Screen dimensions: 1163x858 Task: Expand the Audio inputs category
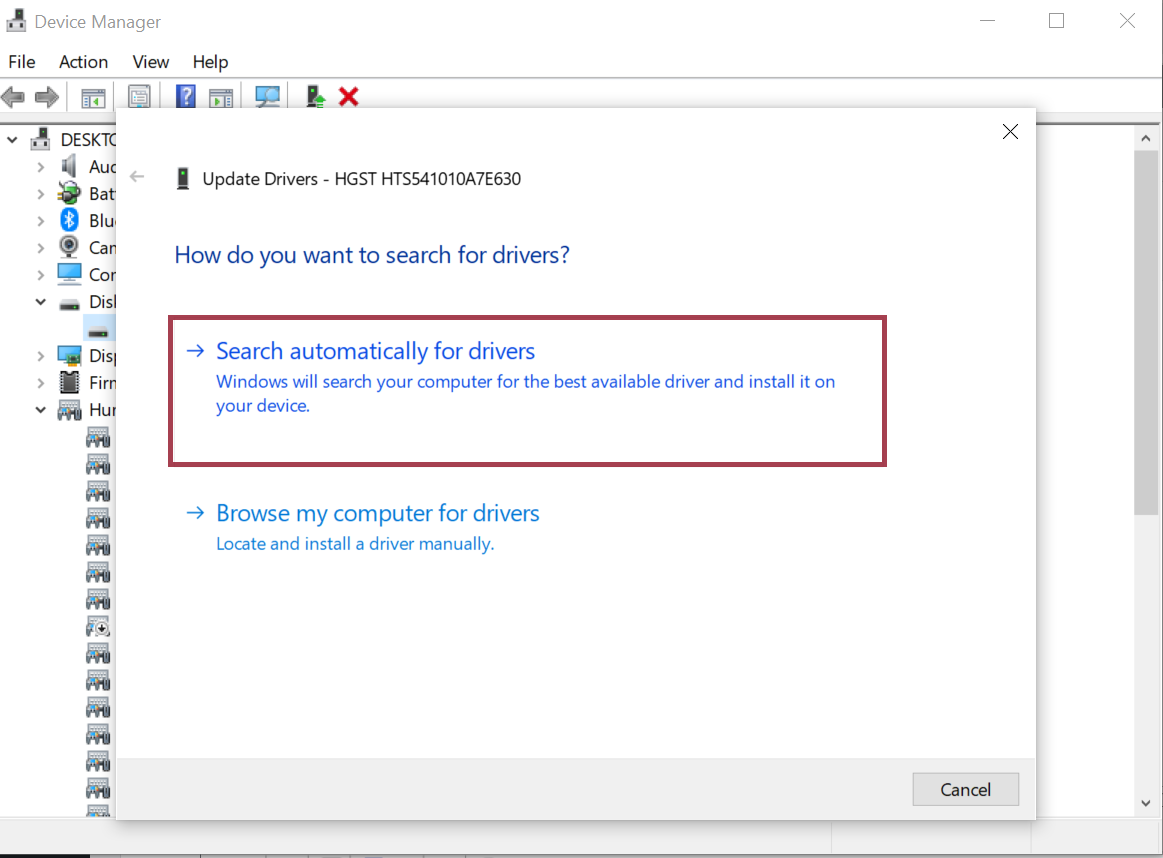point(40,166)
